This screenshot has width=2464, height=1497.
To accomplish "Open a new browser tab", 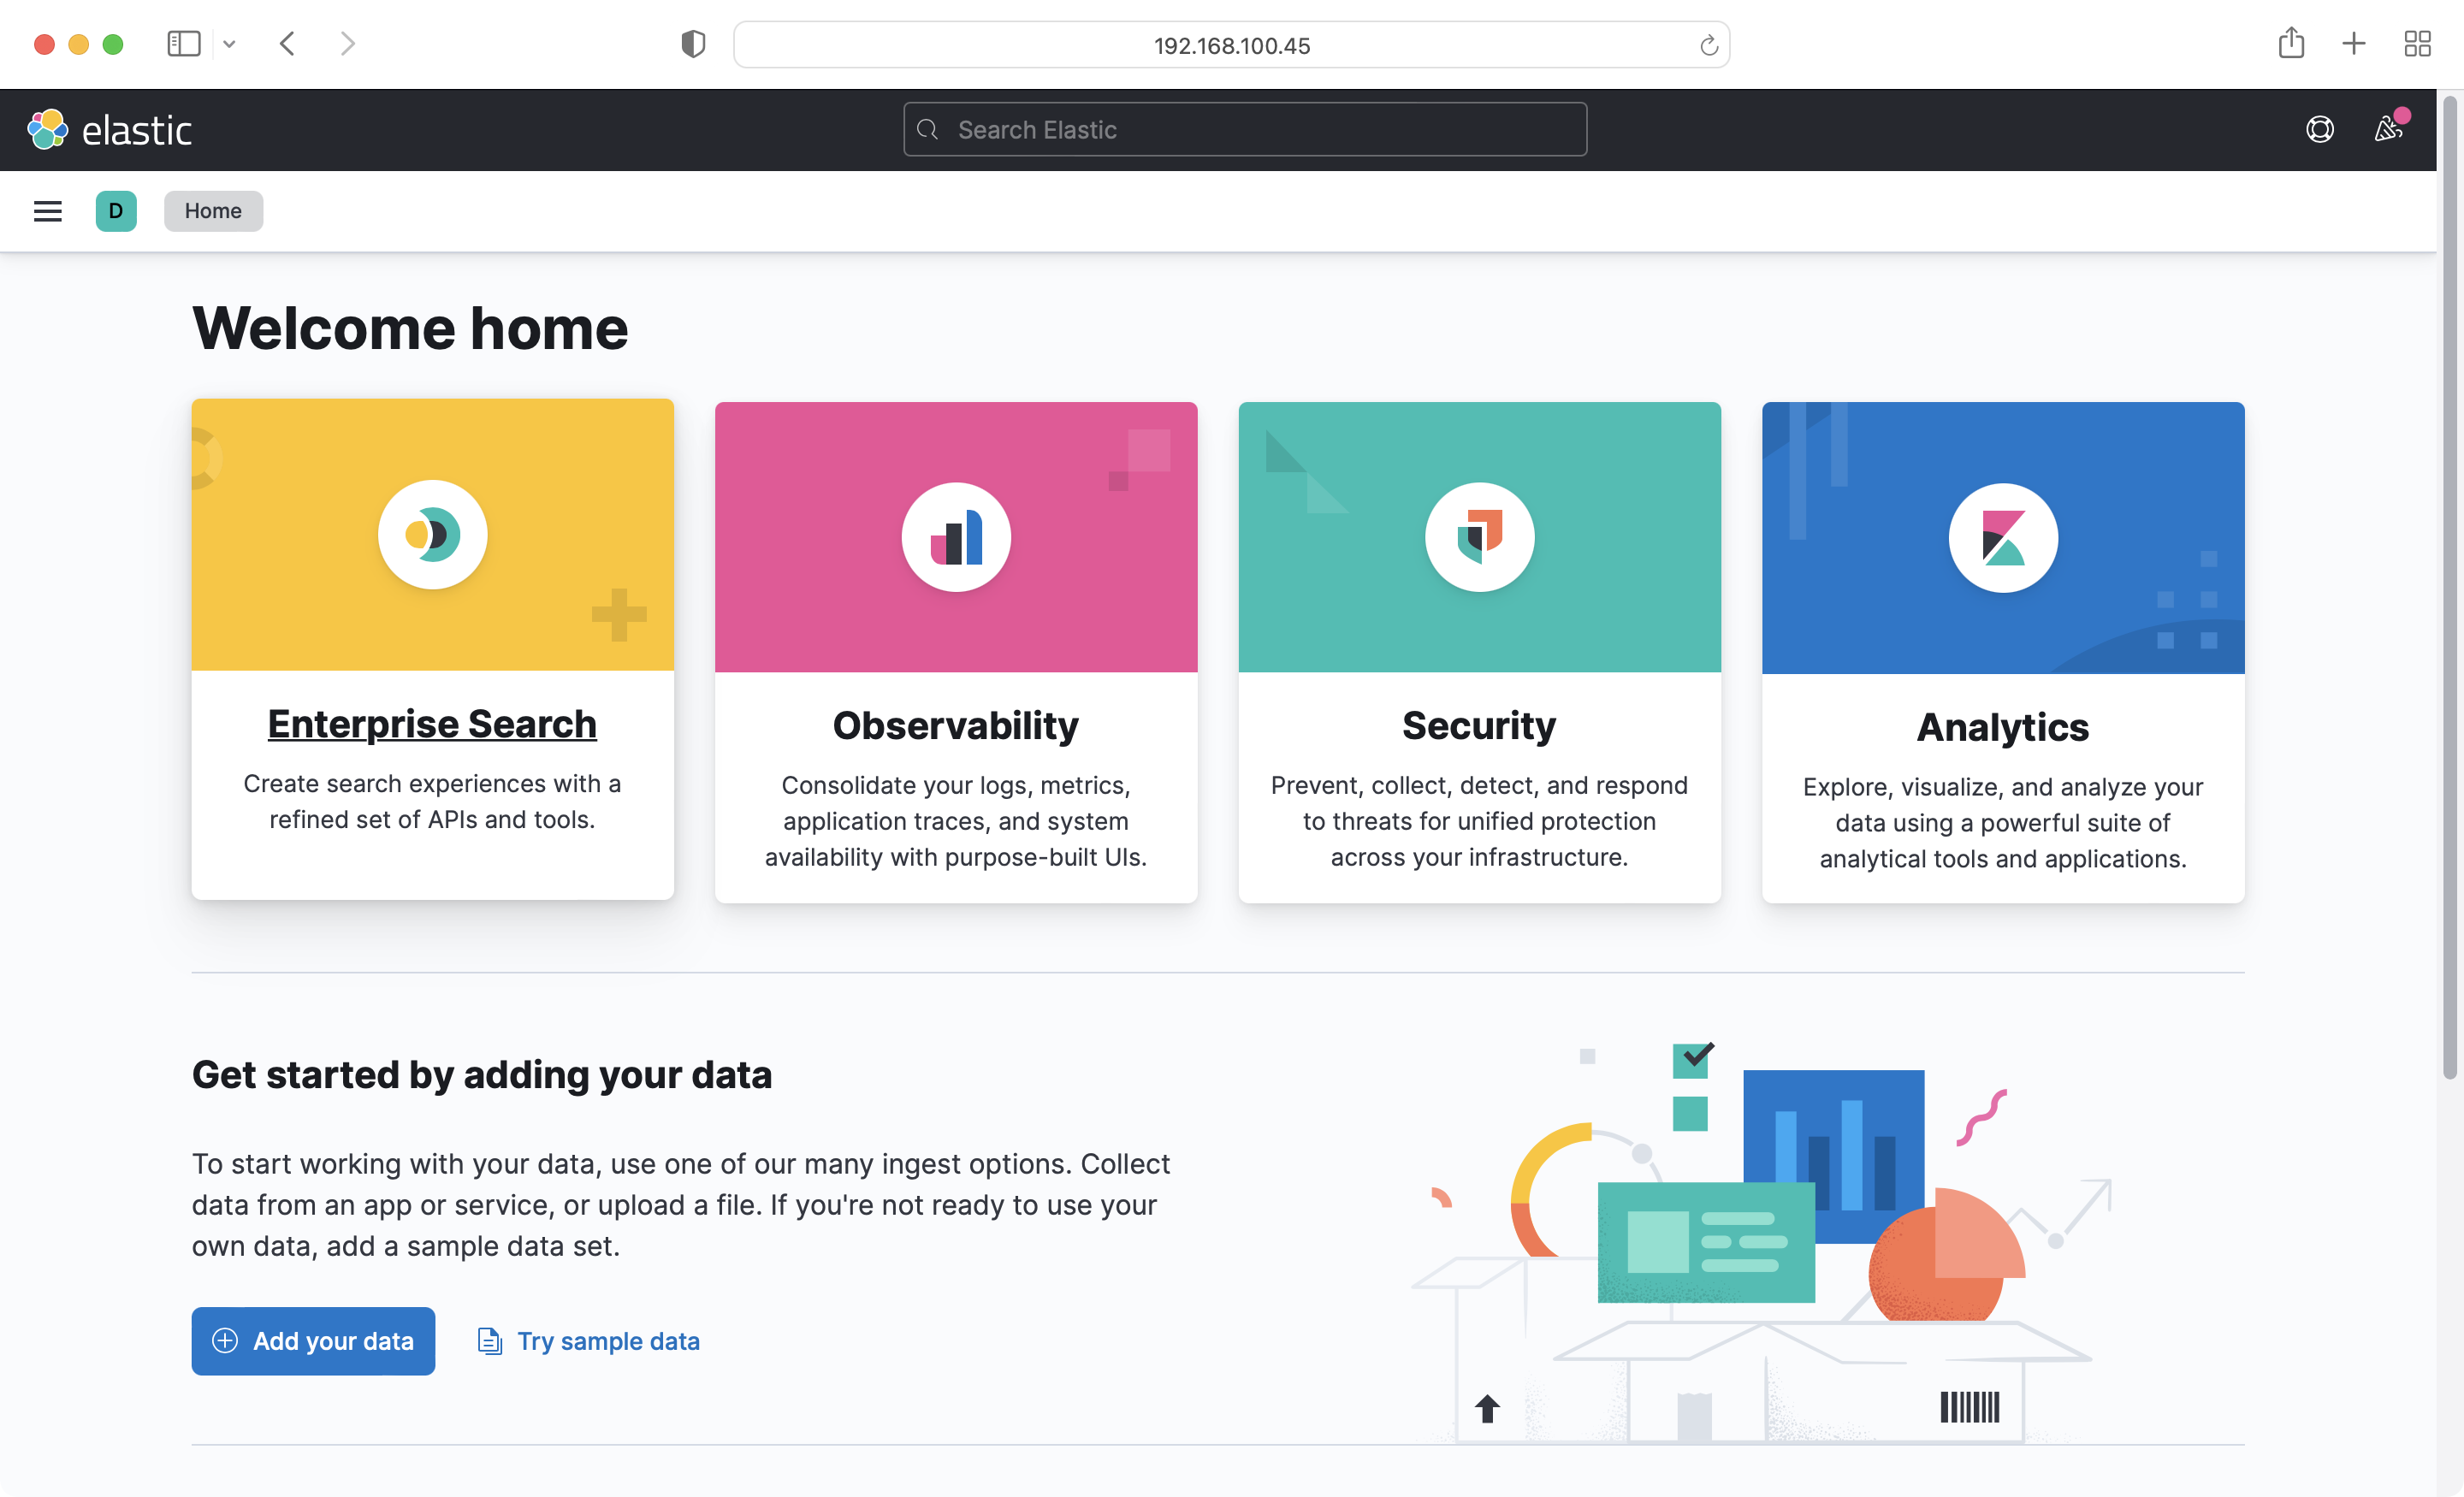I will [x=2354, y=43].
